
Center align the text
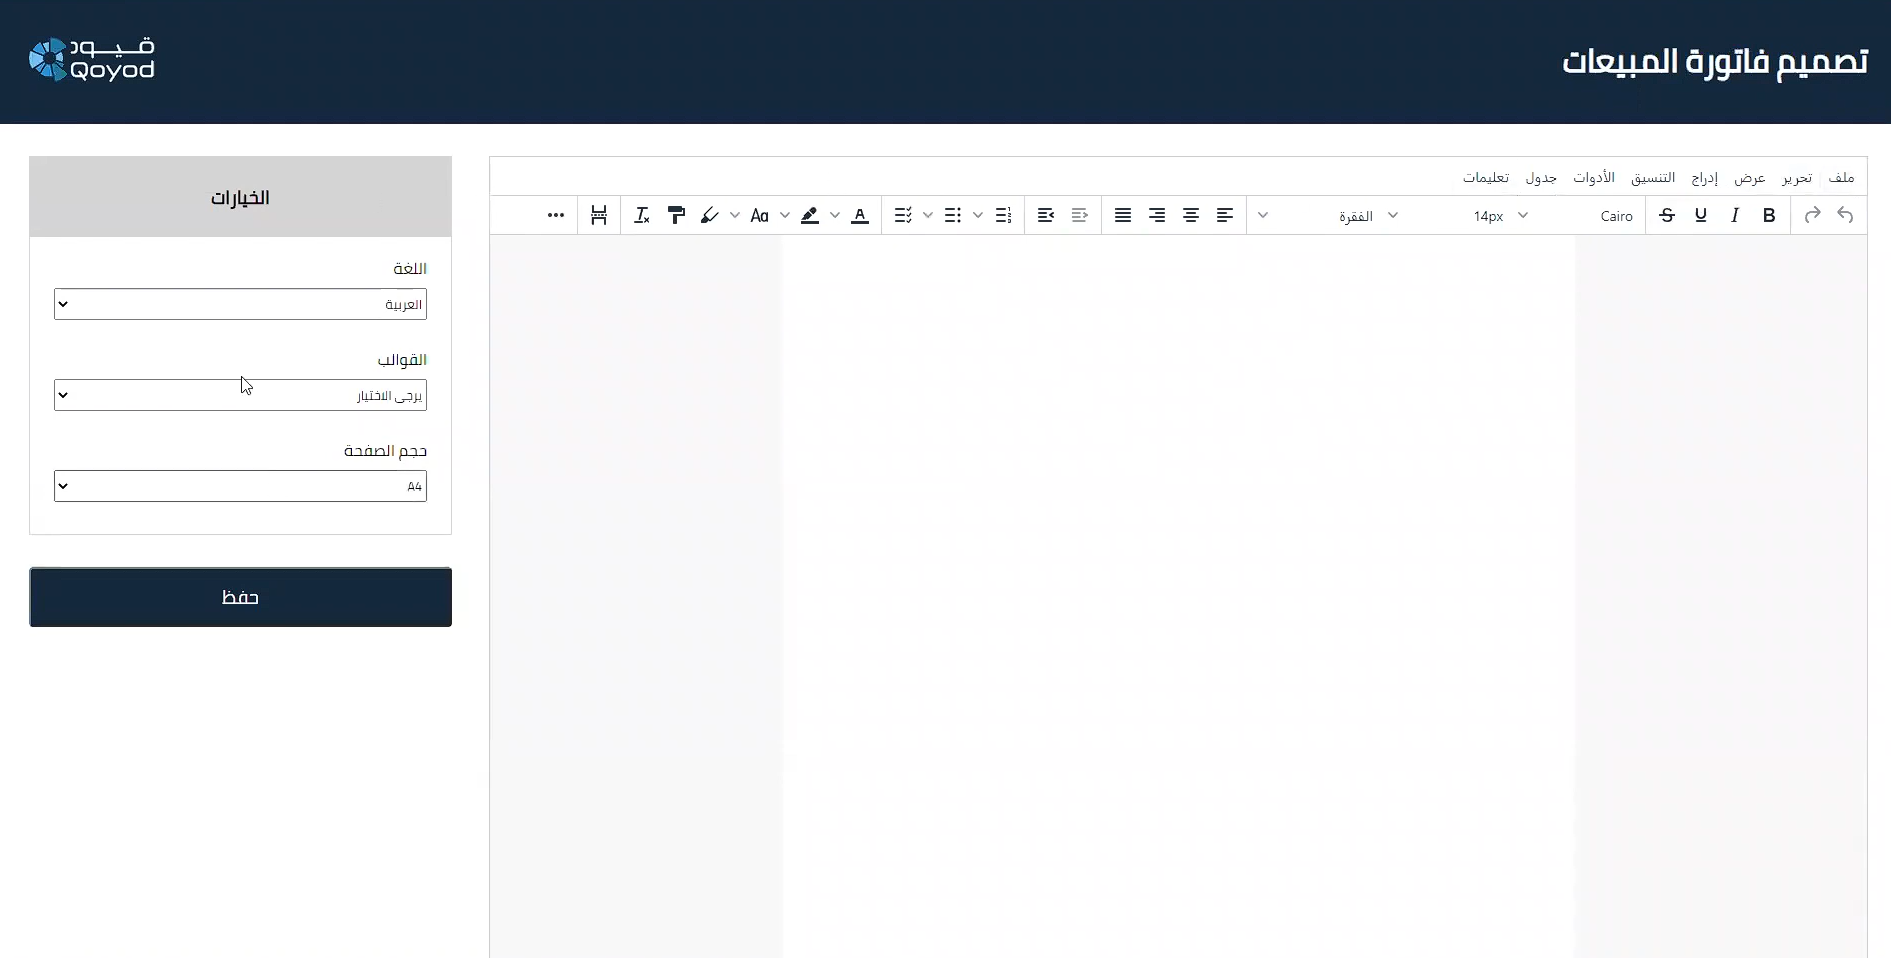1190,215
